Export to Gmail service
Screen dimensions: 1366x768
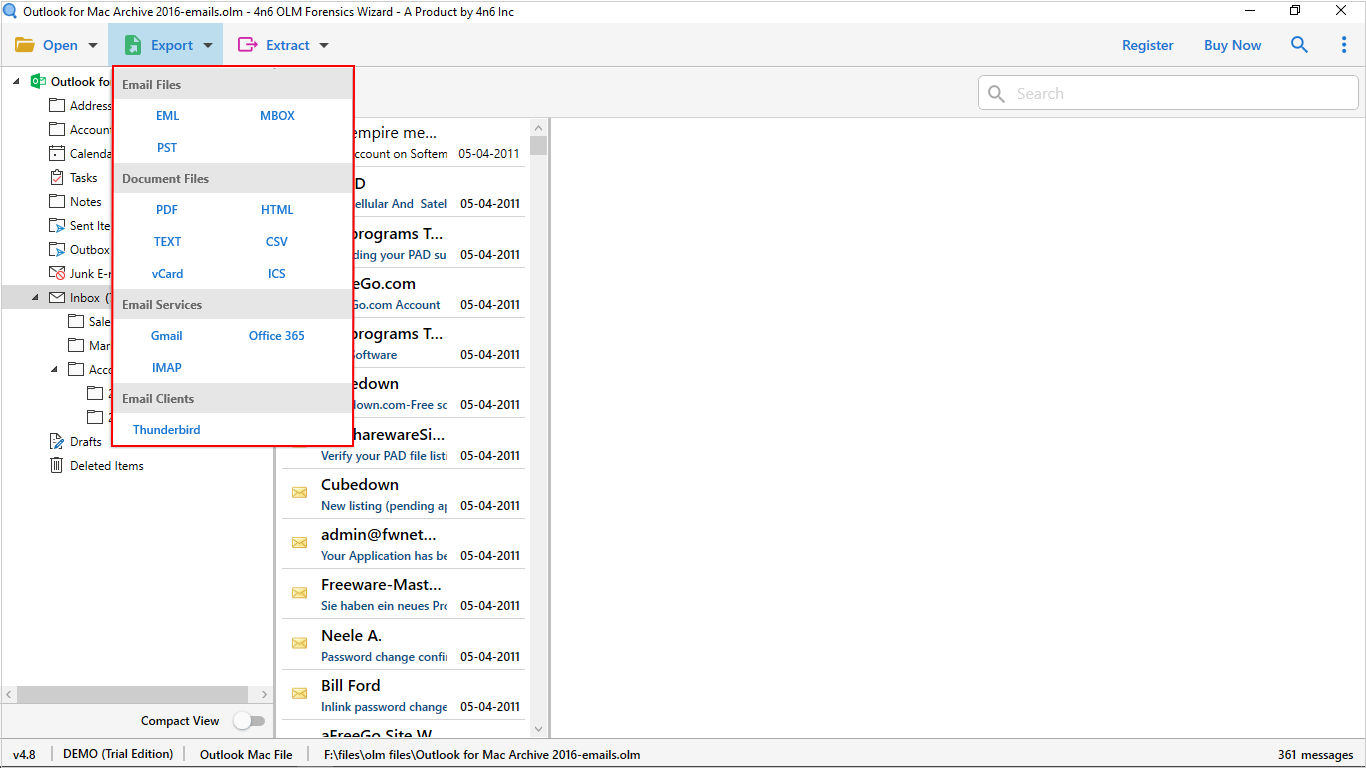click(167, 335)
